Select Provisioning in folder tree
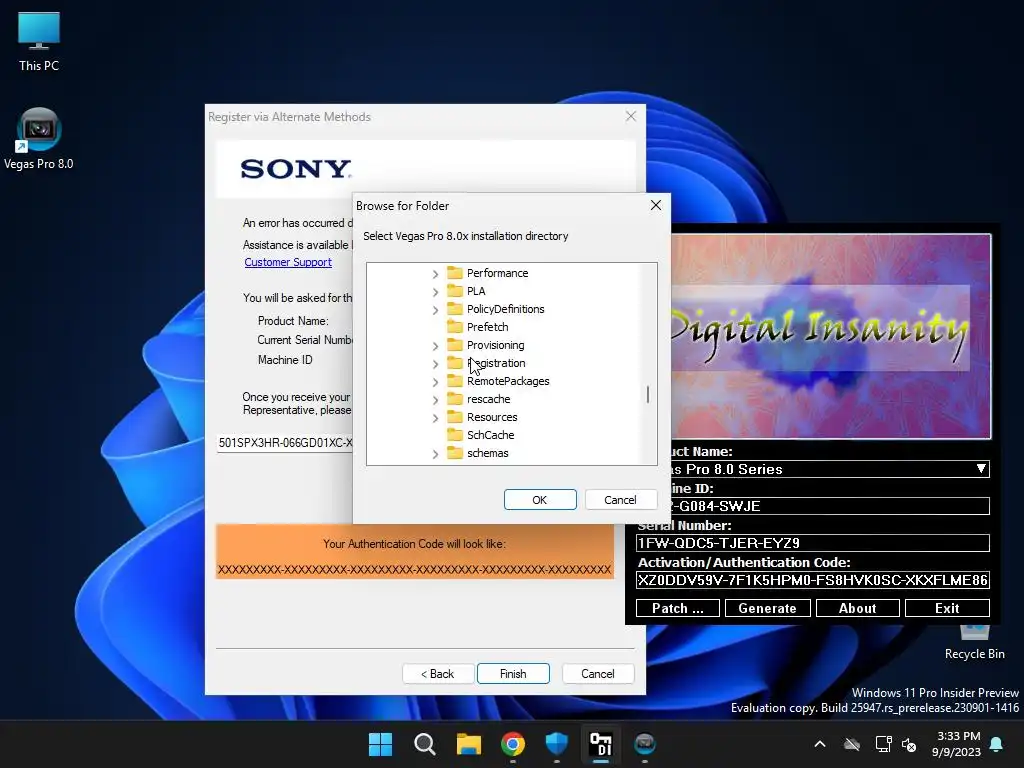Image resolution: width=1024 pixels, height=768 pixels. [x=495, y=345]
